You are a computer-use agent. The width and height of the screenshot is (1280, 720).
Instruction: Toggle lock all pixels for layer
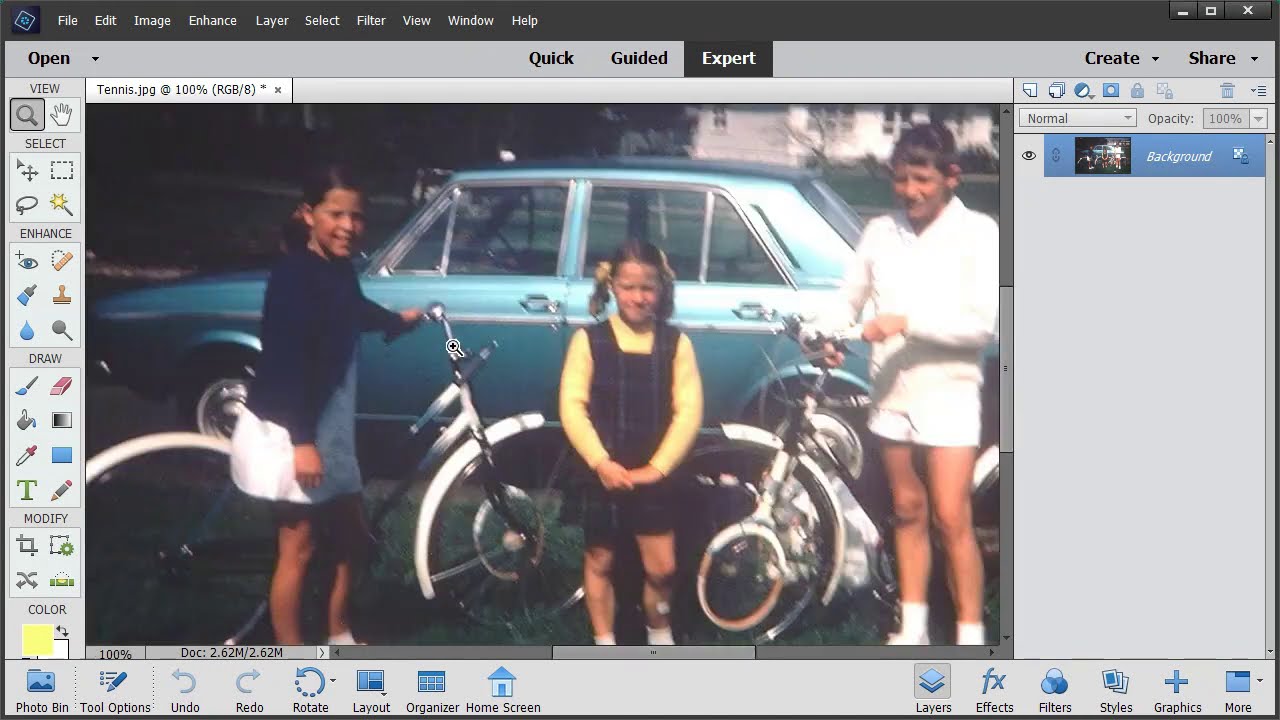pyautogui.click(x=1139, y=90)
